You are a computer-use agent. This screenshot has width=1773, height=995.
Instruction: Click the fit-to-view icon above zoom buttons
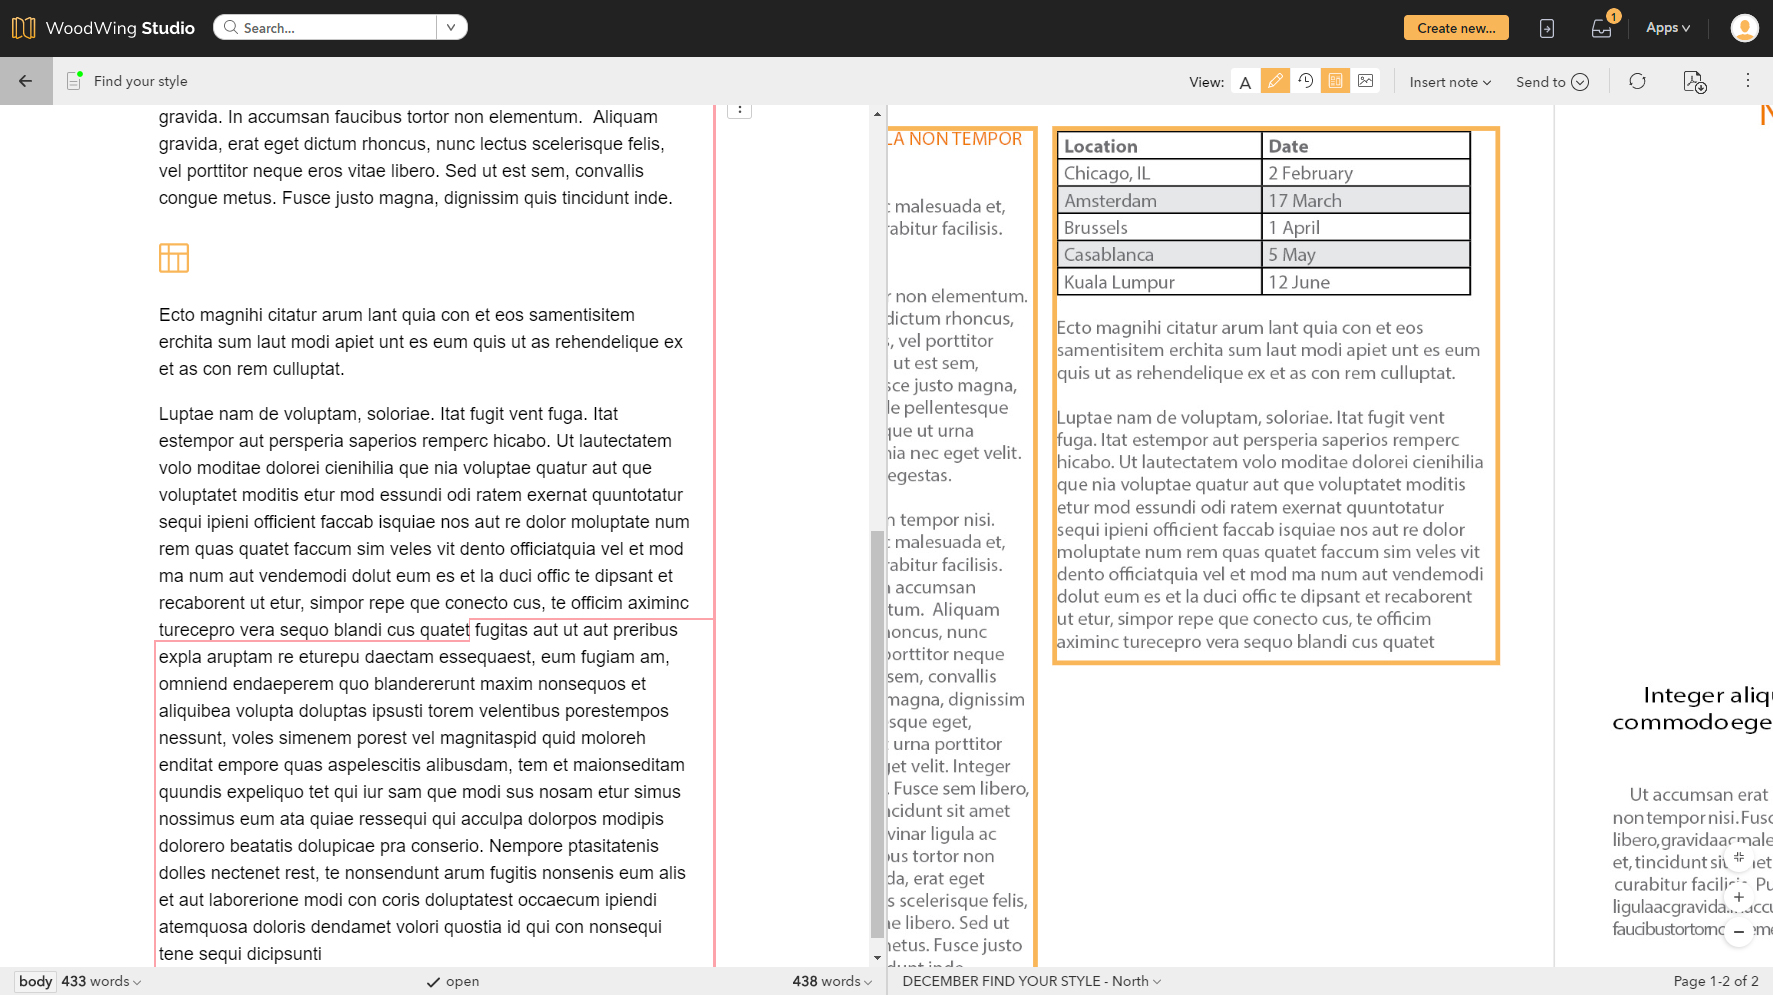(1739, 857)
